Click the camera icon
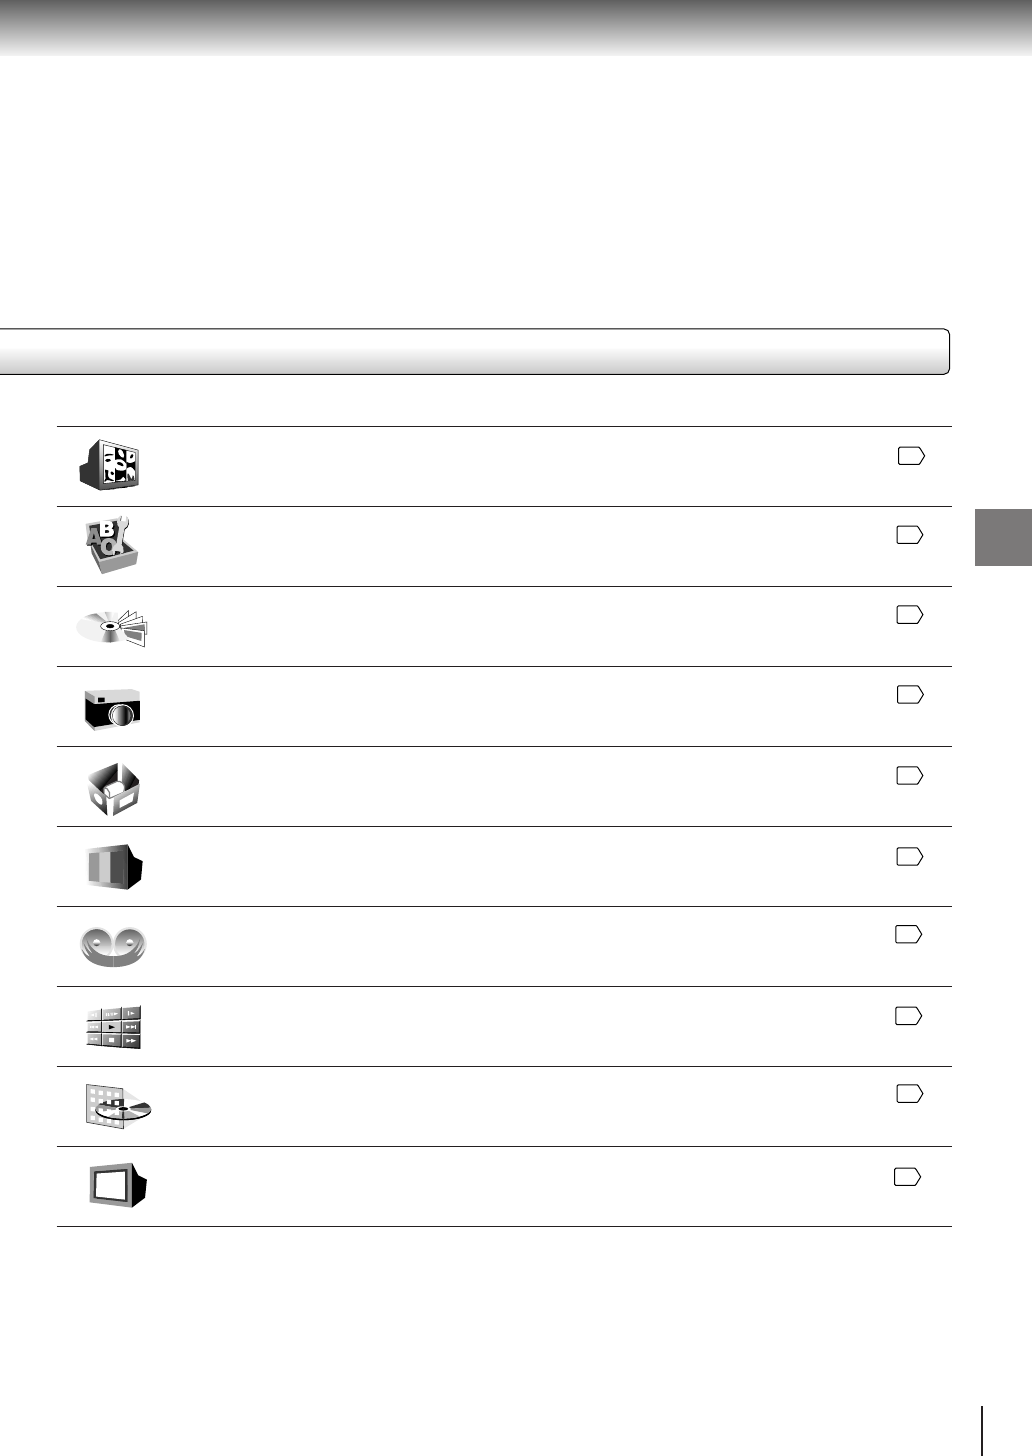Screen dimensions: 1032x1456 pos(112,708)
